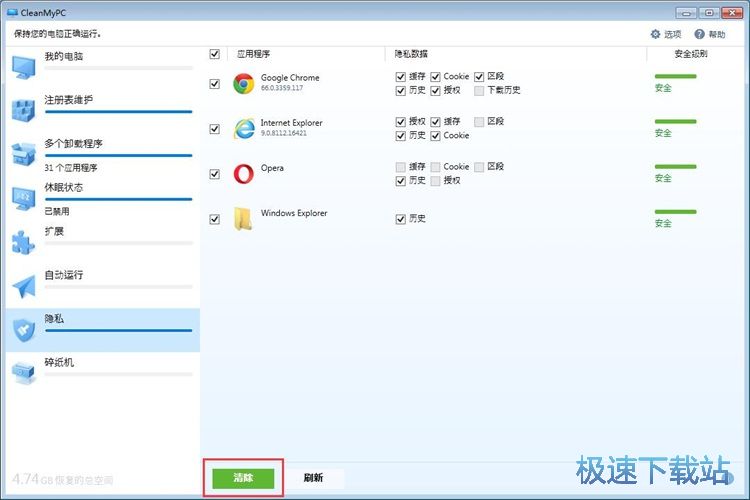Select the 隐私 sidebar section

point(103,330)
